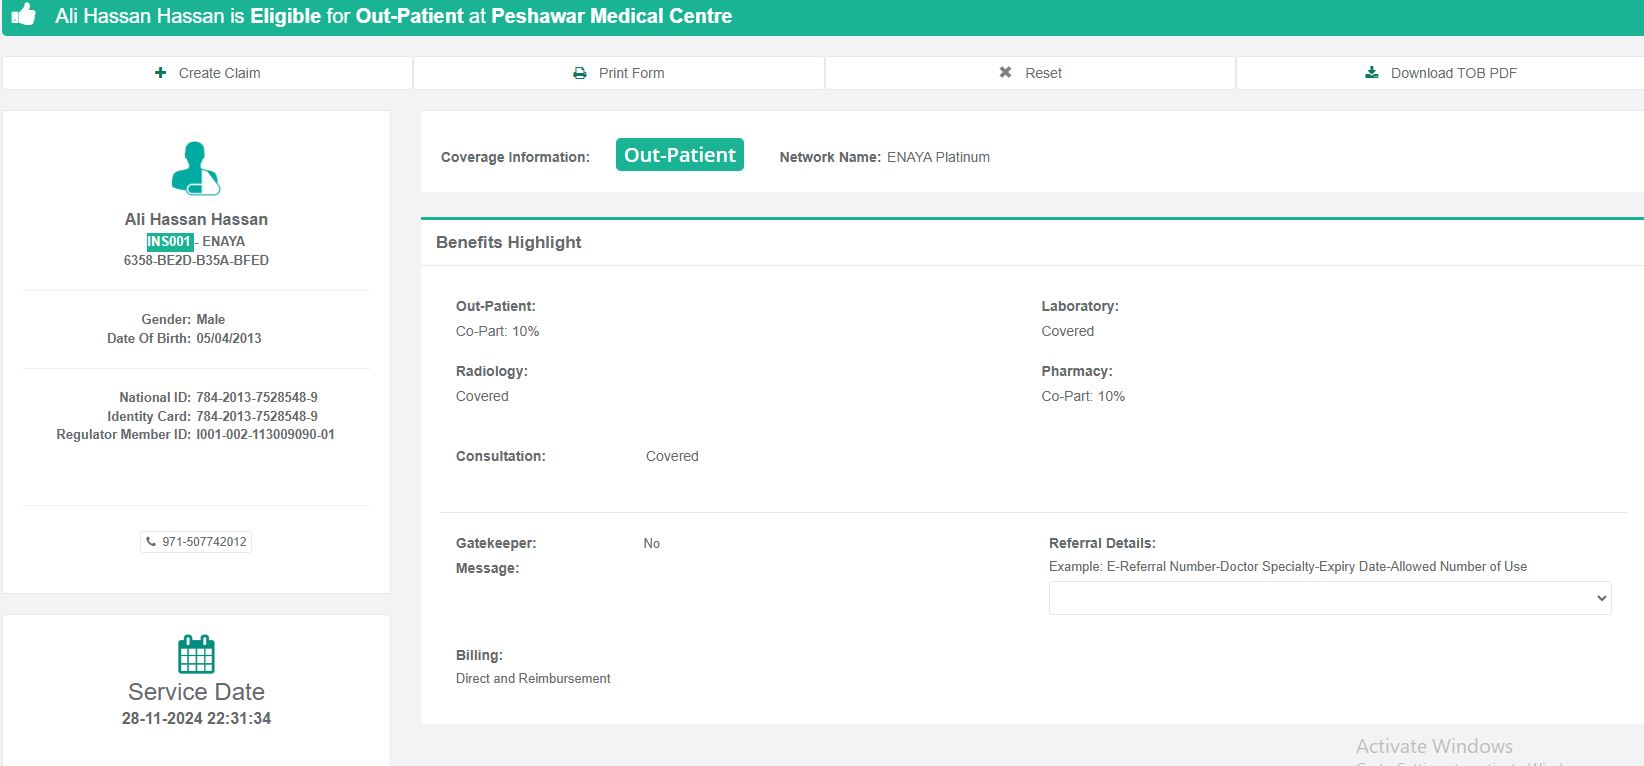The width and height of the screenshot is (1644, 766).
Task: Click the calendar icon above Service Date
Action: pos(196,655)
